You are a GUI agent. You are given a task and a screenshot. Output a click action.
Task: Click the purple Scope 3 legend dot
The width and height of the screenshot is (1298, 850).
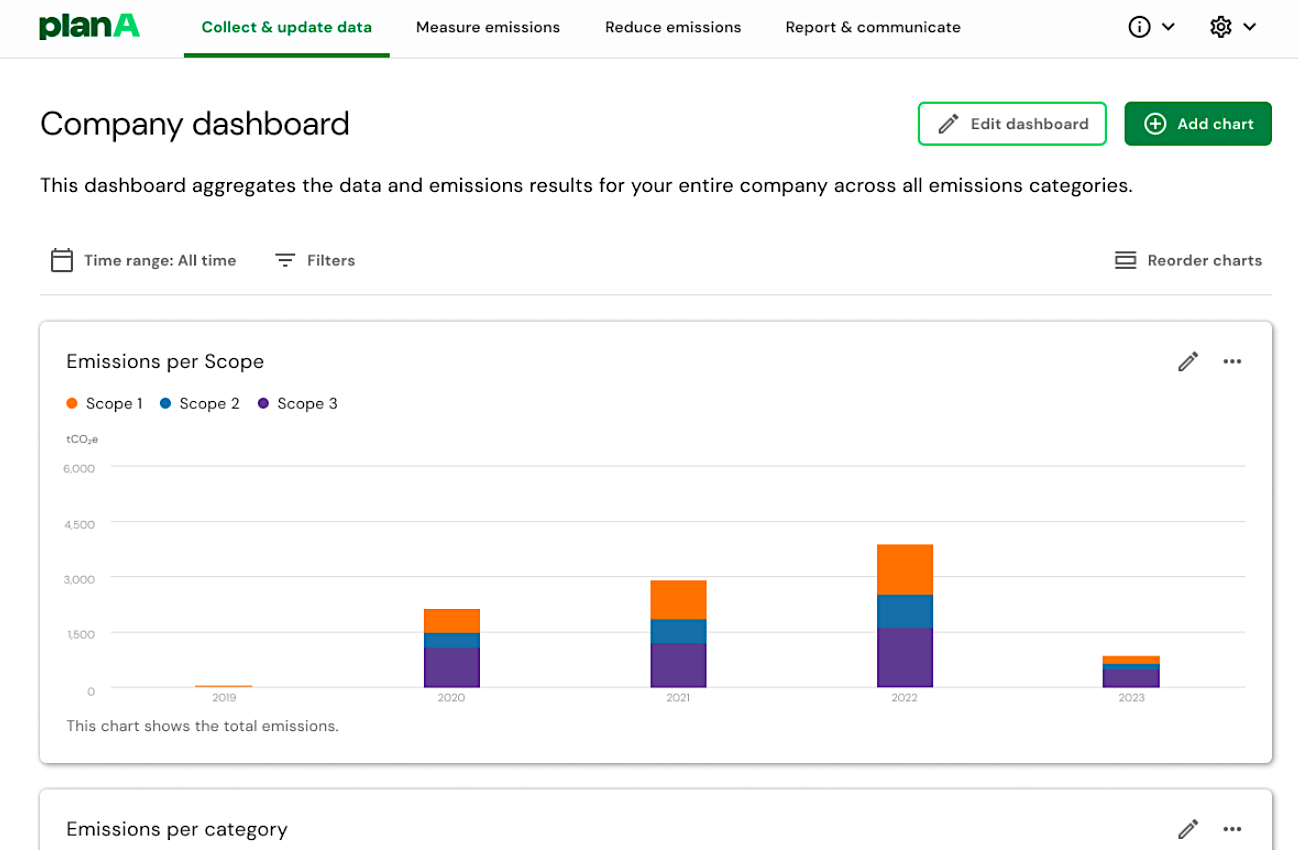tap(264, 404)
